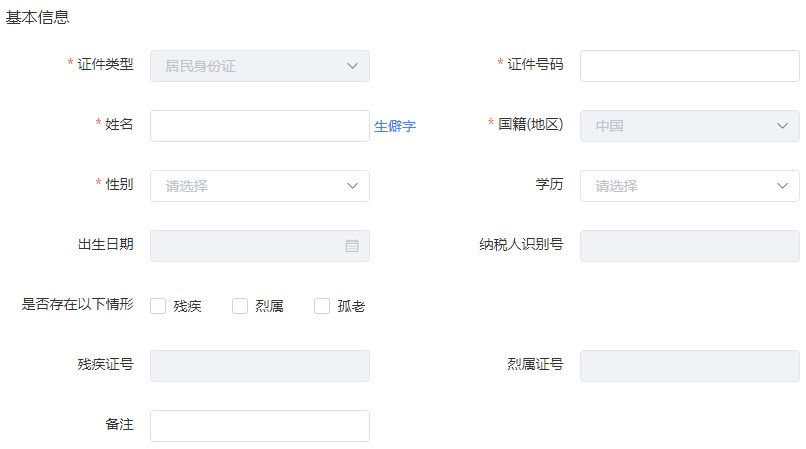Open the 证件类型 居民身份证 dropdown
This screenshot has width=806, height=449.
(250, 66)
